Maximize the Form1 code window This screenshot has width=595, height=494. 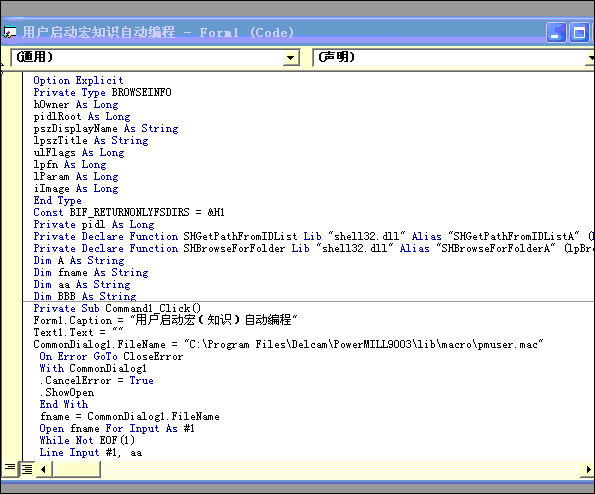pos(579,33)
